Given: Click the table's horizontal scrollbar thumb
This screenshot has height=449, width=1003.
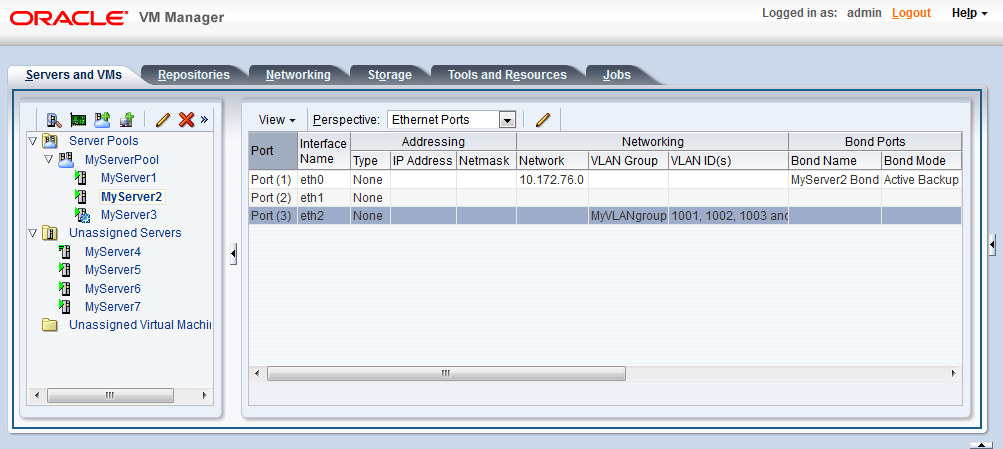Looking at the screenshot, I should pyautogui.click(x=446, y=373).
